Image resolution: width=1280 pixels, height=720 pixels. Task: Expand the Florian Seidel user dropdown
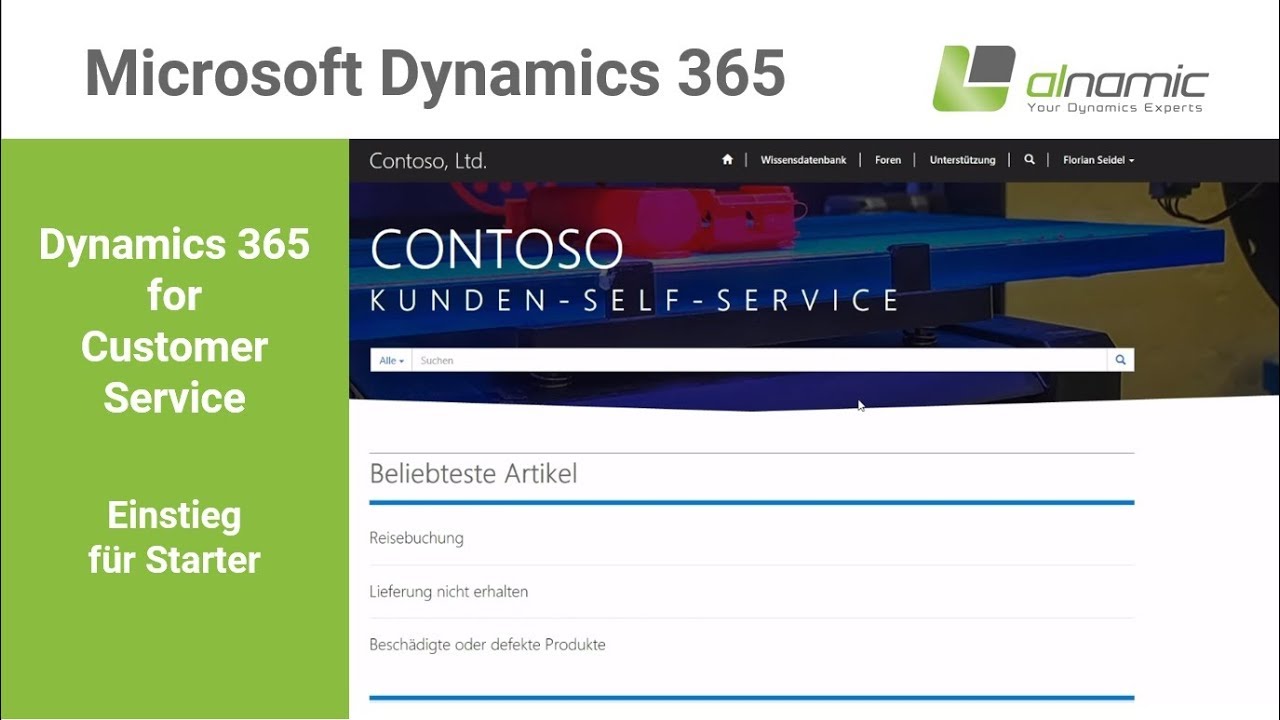pos(1098,160)
